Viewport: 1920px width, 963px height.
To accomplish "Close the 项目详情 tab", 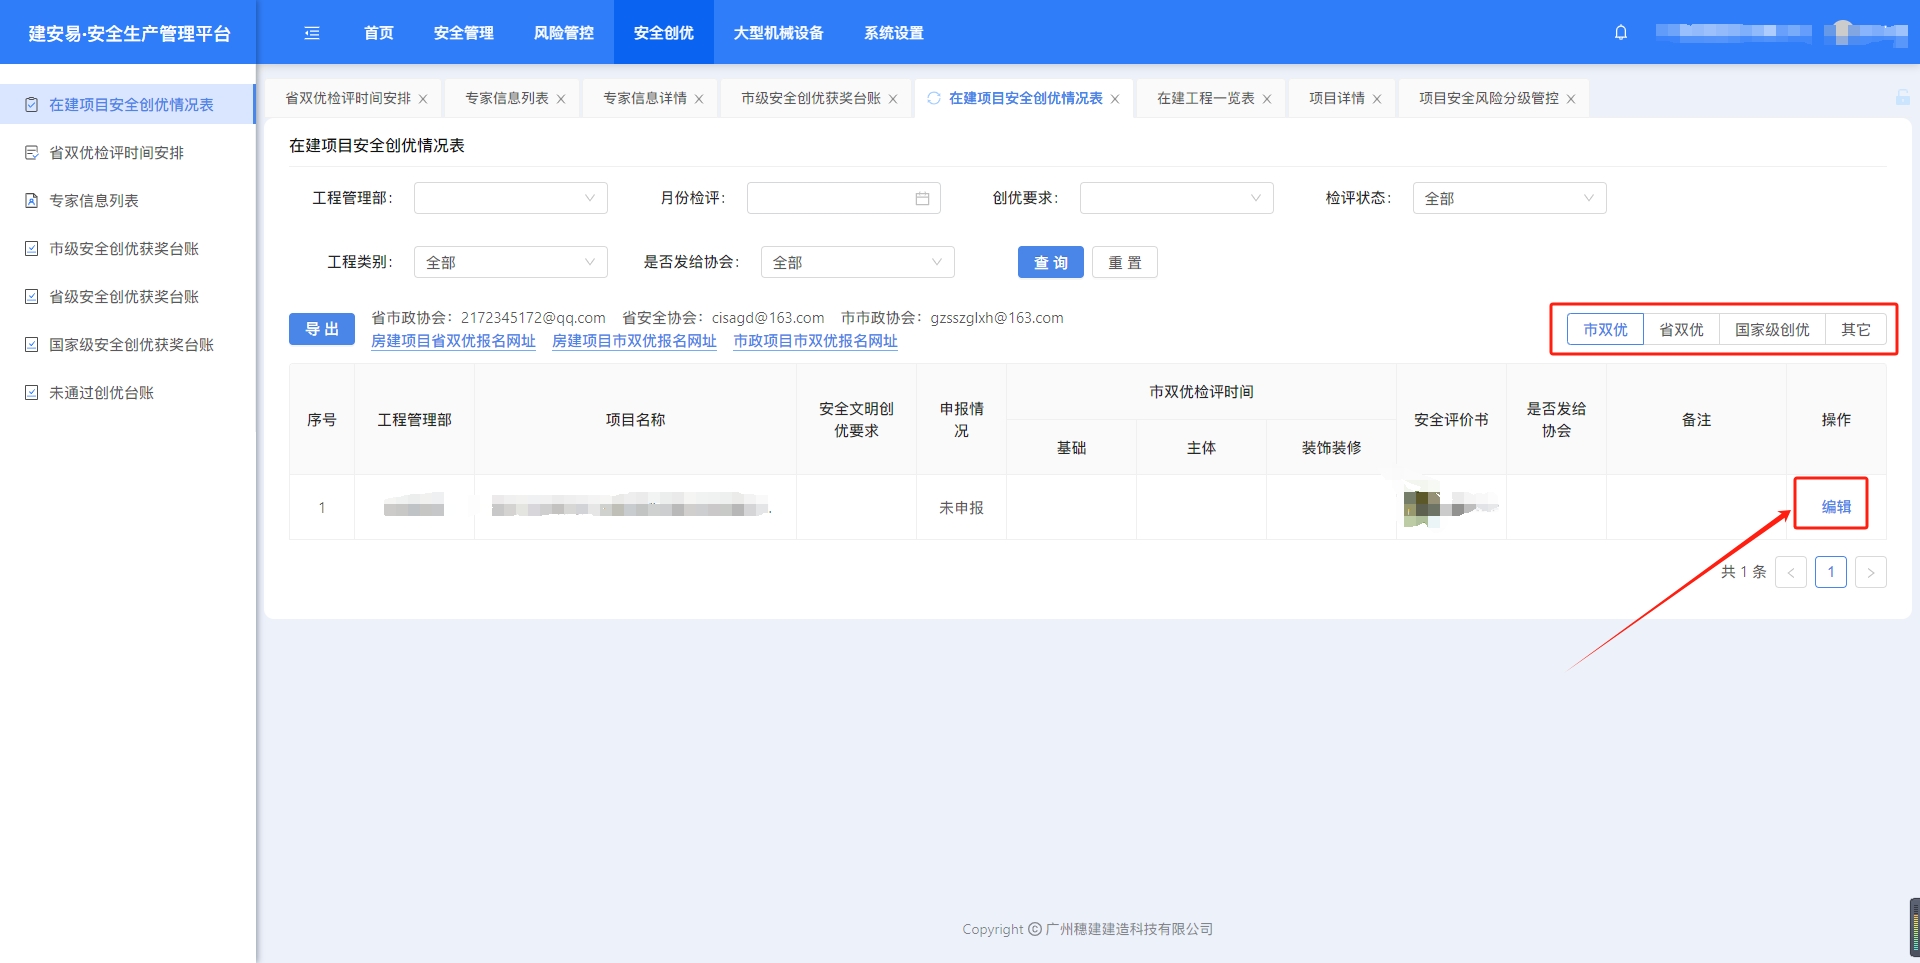I will coord(1377,99).
